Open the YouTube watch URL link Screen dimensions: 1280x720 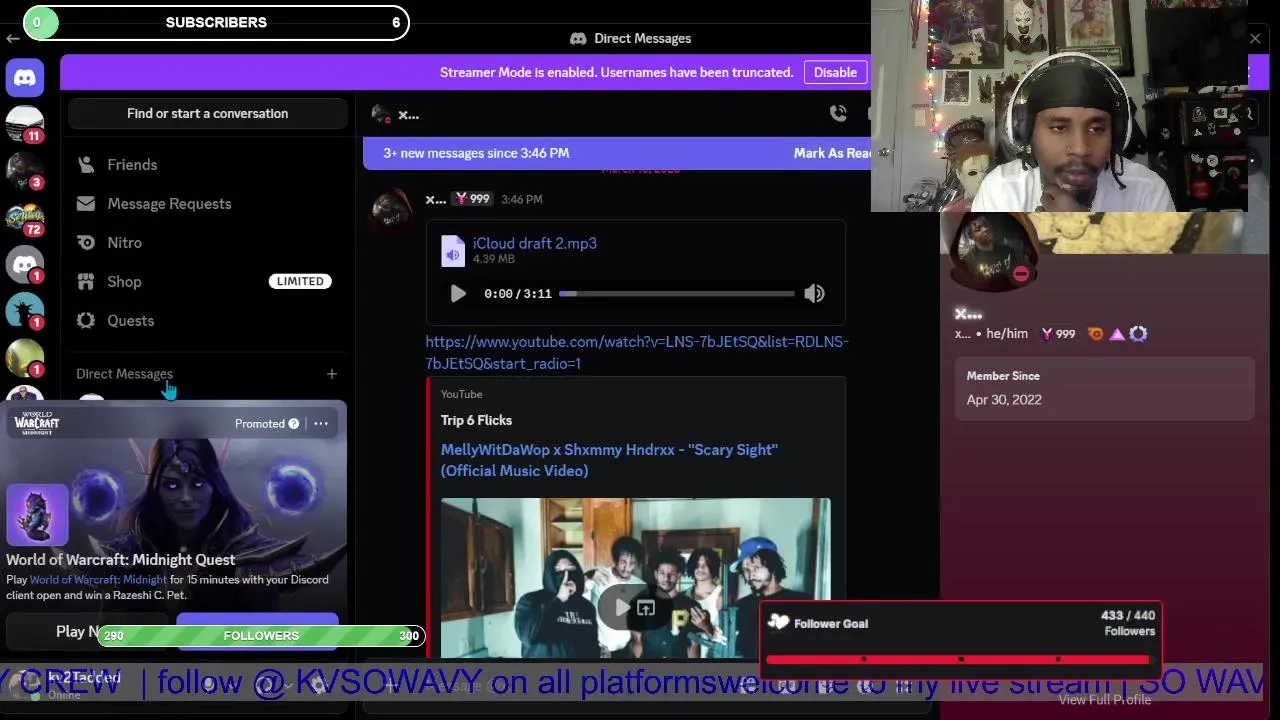tap(637, 352)
